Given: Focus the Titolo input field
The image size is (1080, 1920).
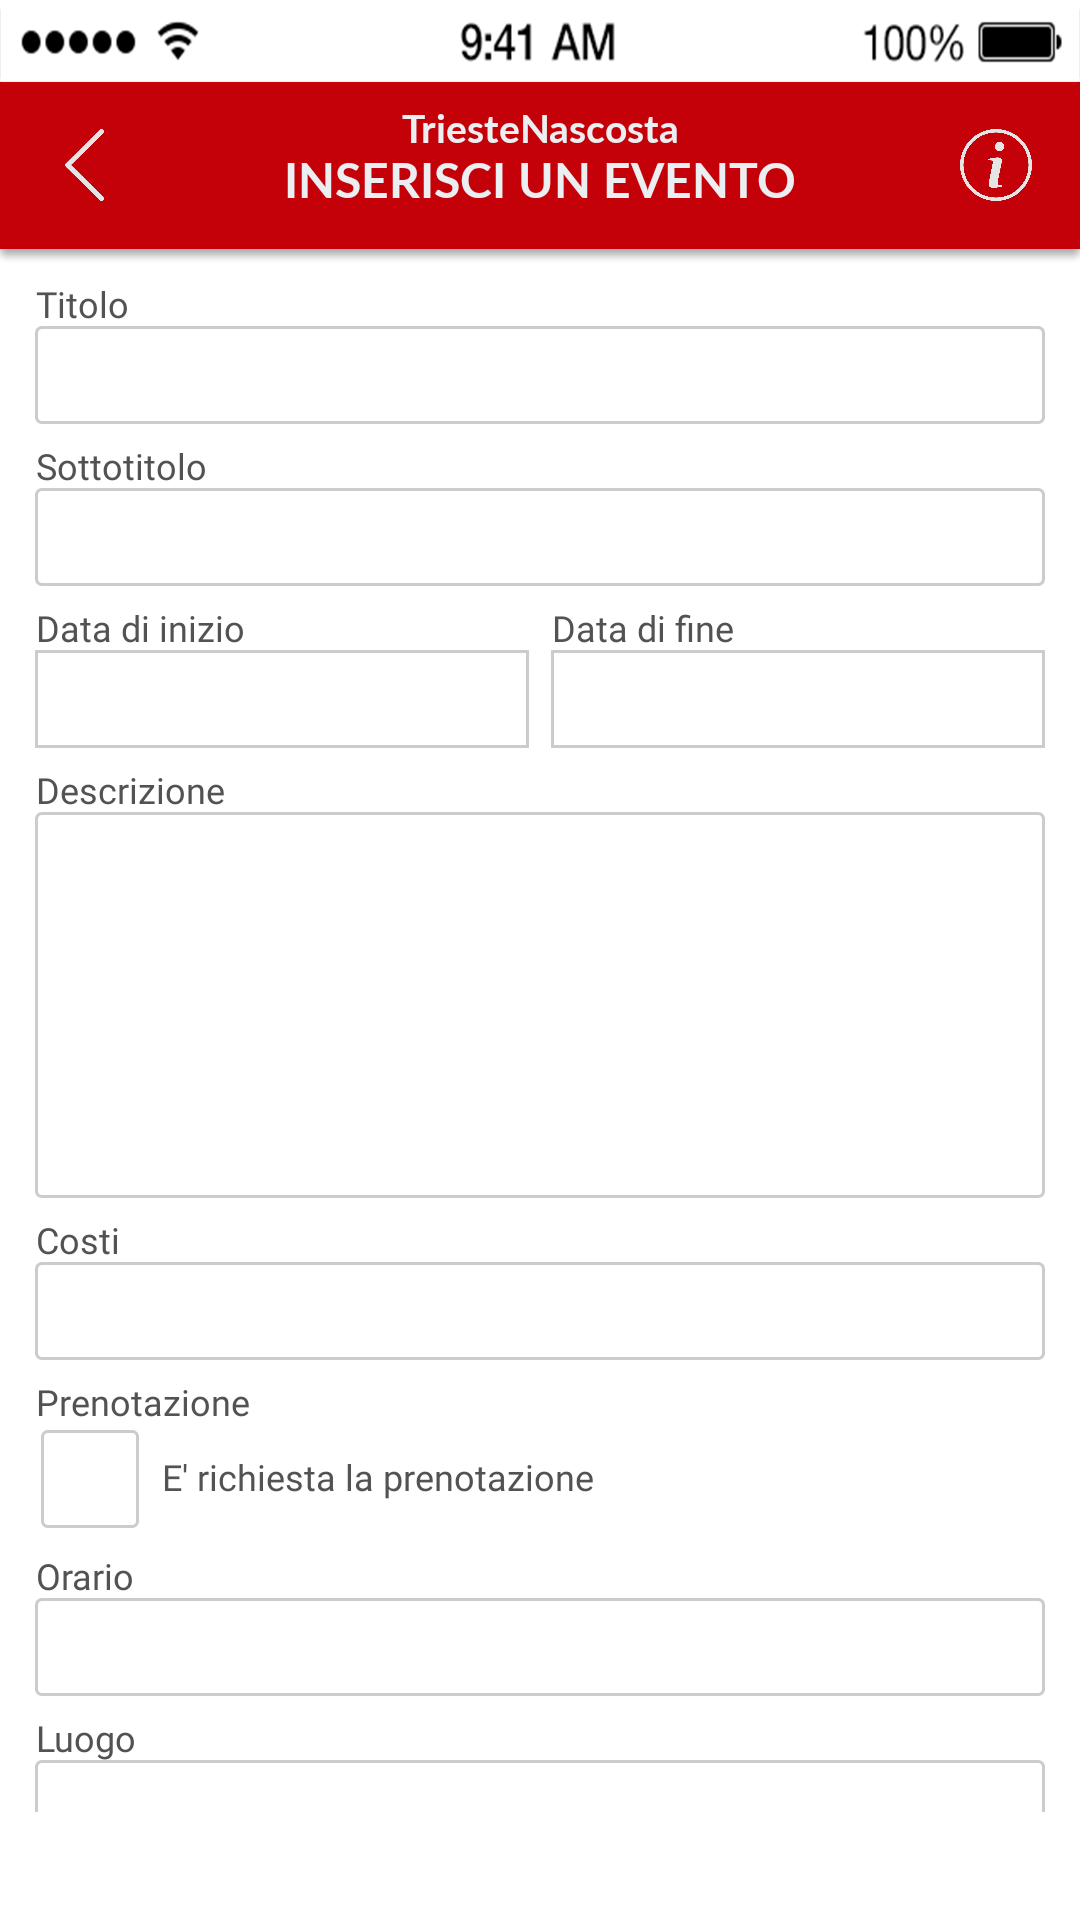Looking at the screenshot, I should pyautogui.click(x=540, y=375).
